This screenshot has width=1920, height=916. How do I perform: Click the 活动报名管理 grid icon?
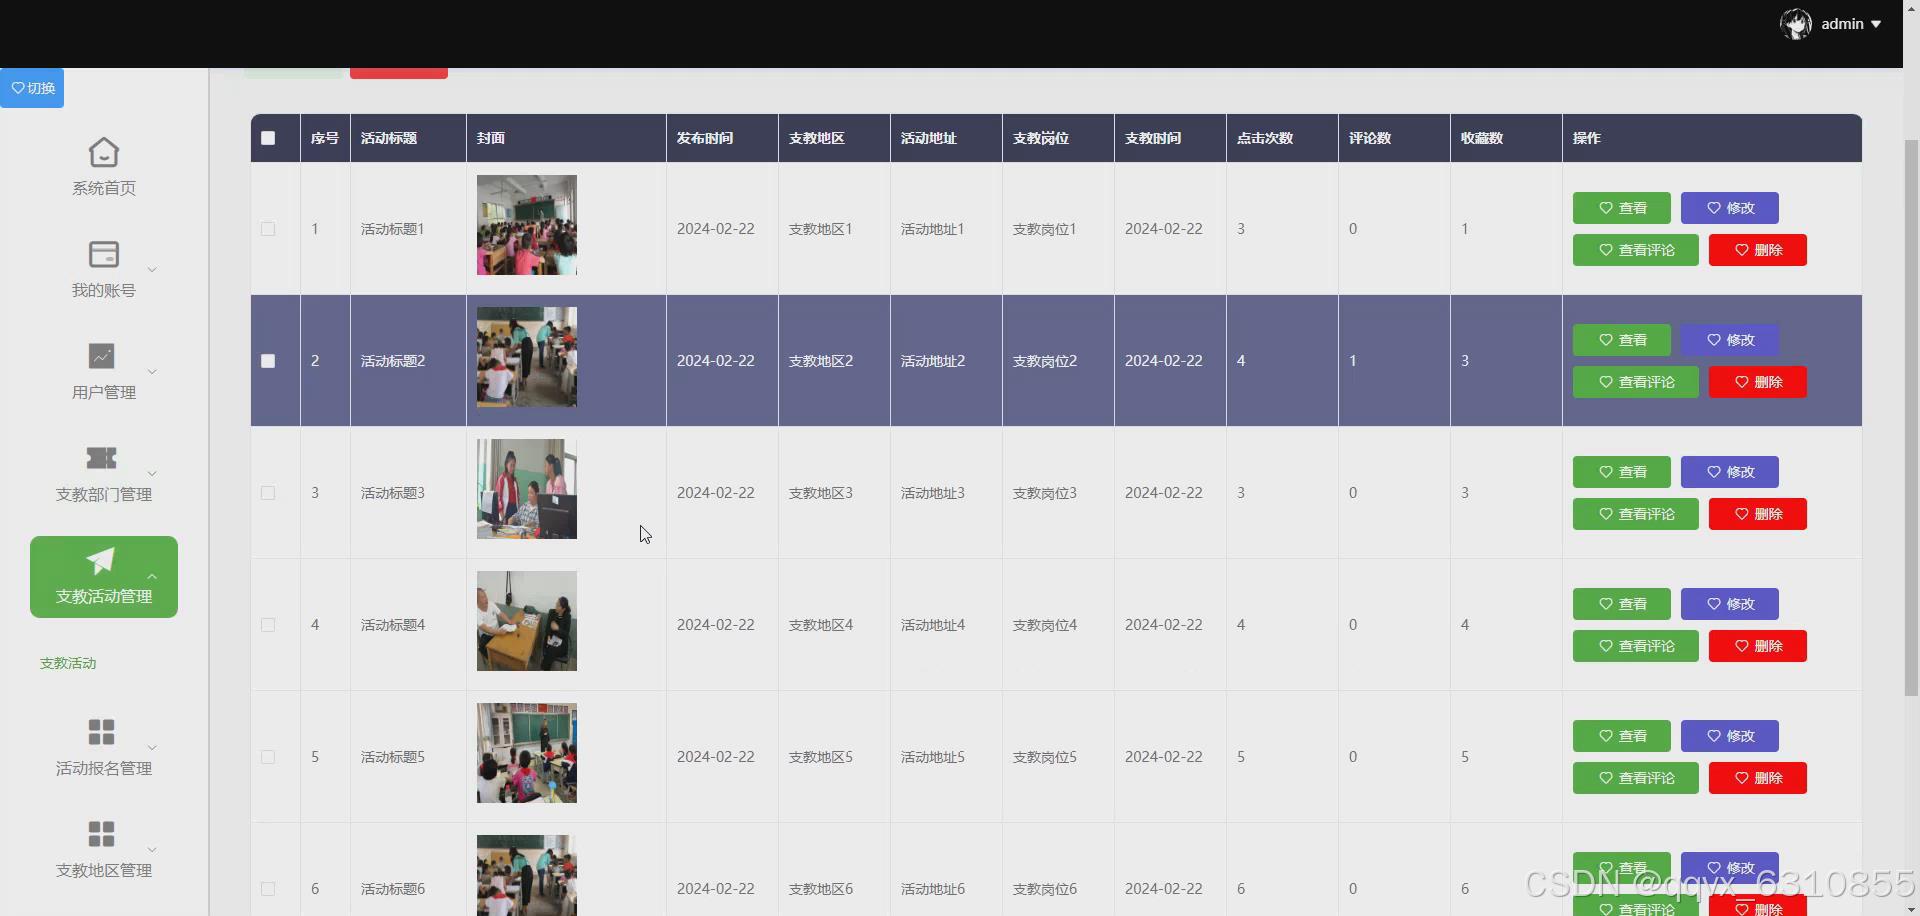pyautogui.click(x=102, y=732)
